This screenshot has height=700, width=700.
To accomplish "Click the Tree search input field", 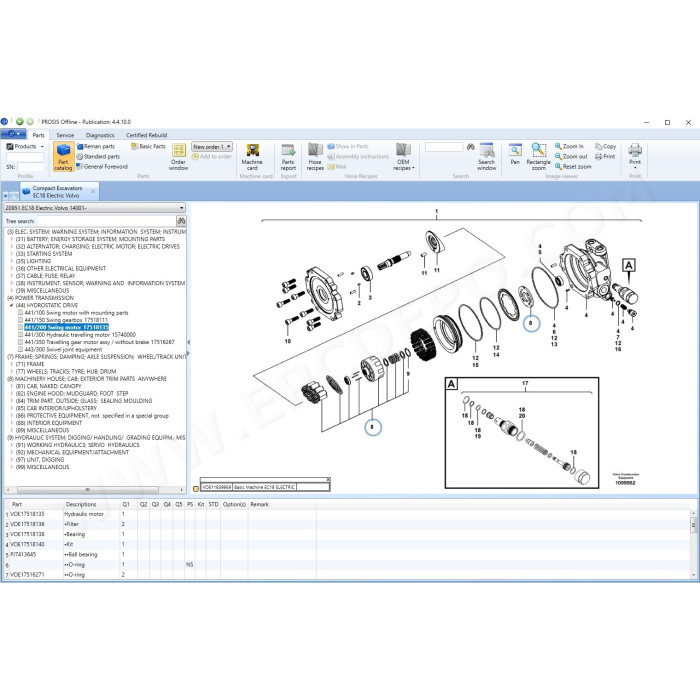I will [105, 221].
